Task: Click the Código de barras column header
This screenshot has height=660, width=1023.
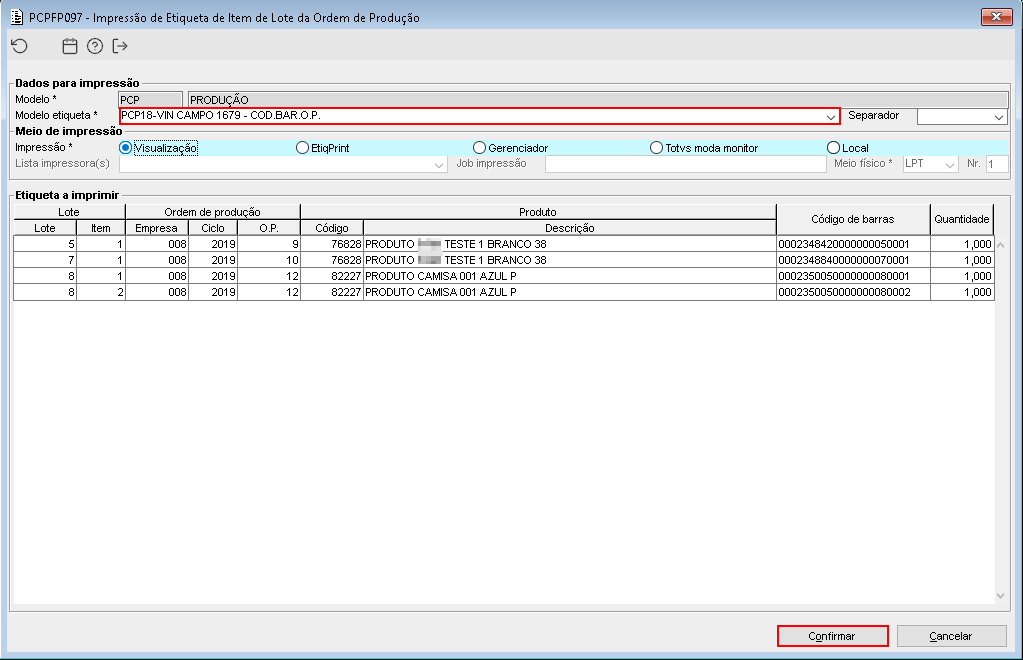Action: (853, 220)
